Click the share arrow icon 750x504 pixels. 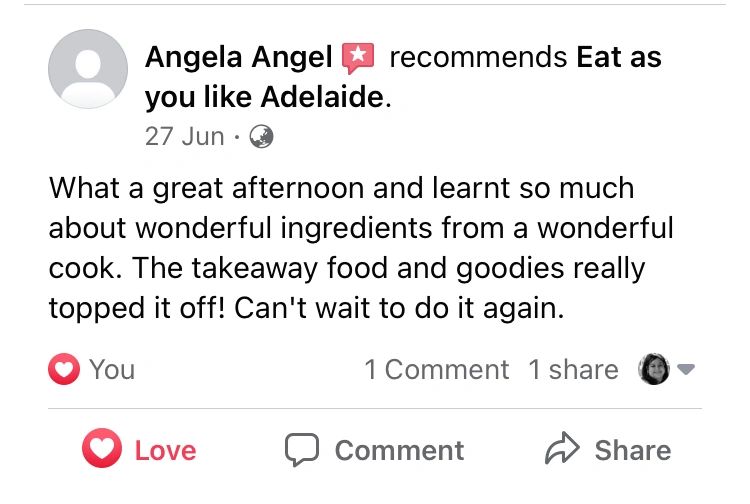(x=563, y=450)
